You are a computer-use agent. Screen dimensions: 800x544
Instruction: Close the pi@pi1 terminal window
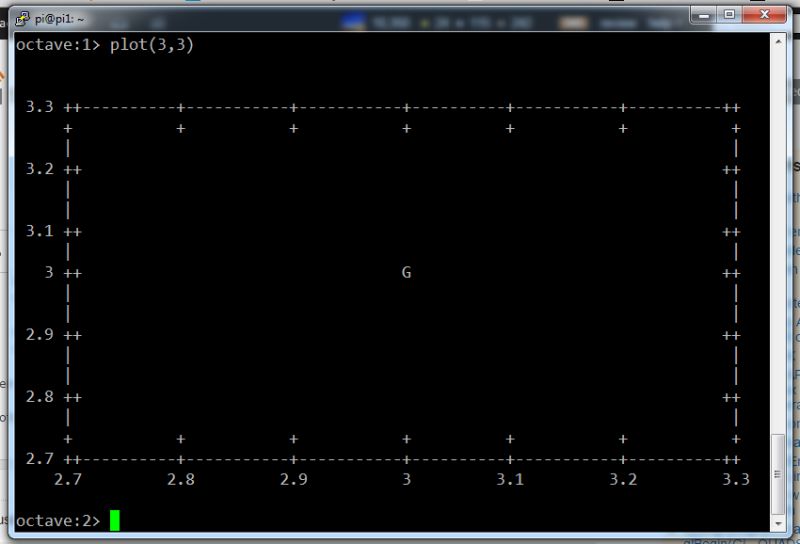tap(764, 15)
